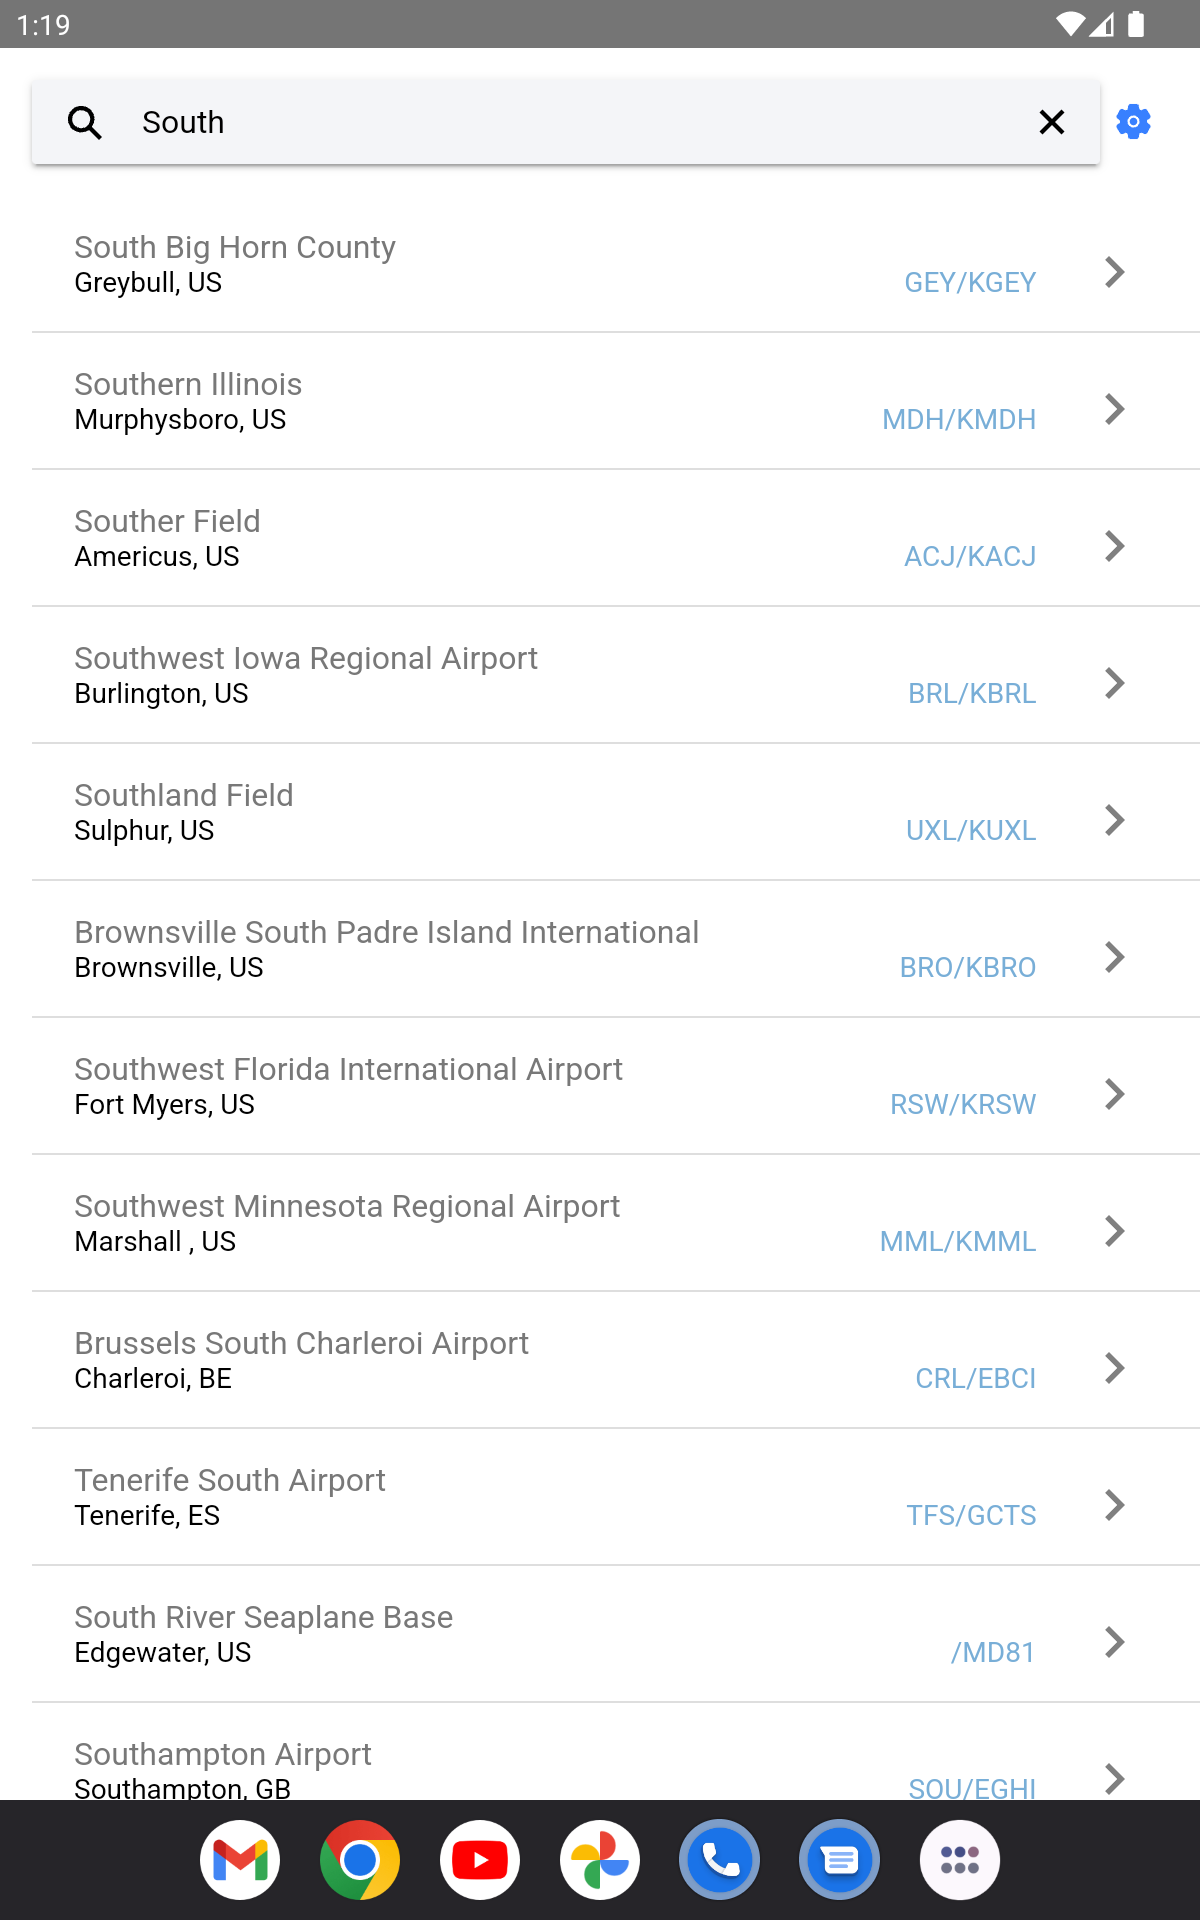Screen dimensions: 1200x1920
Task: Select Southland Field in results
Action: point(616,812)
